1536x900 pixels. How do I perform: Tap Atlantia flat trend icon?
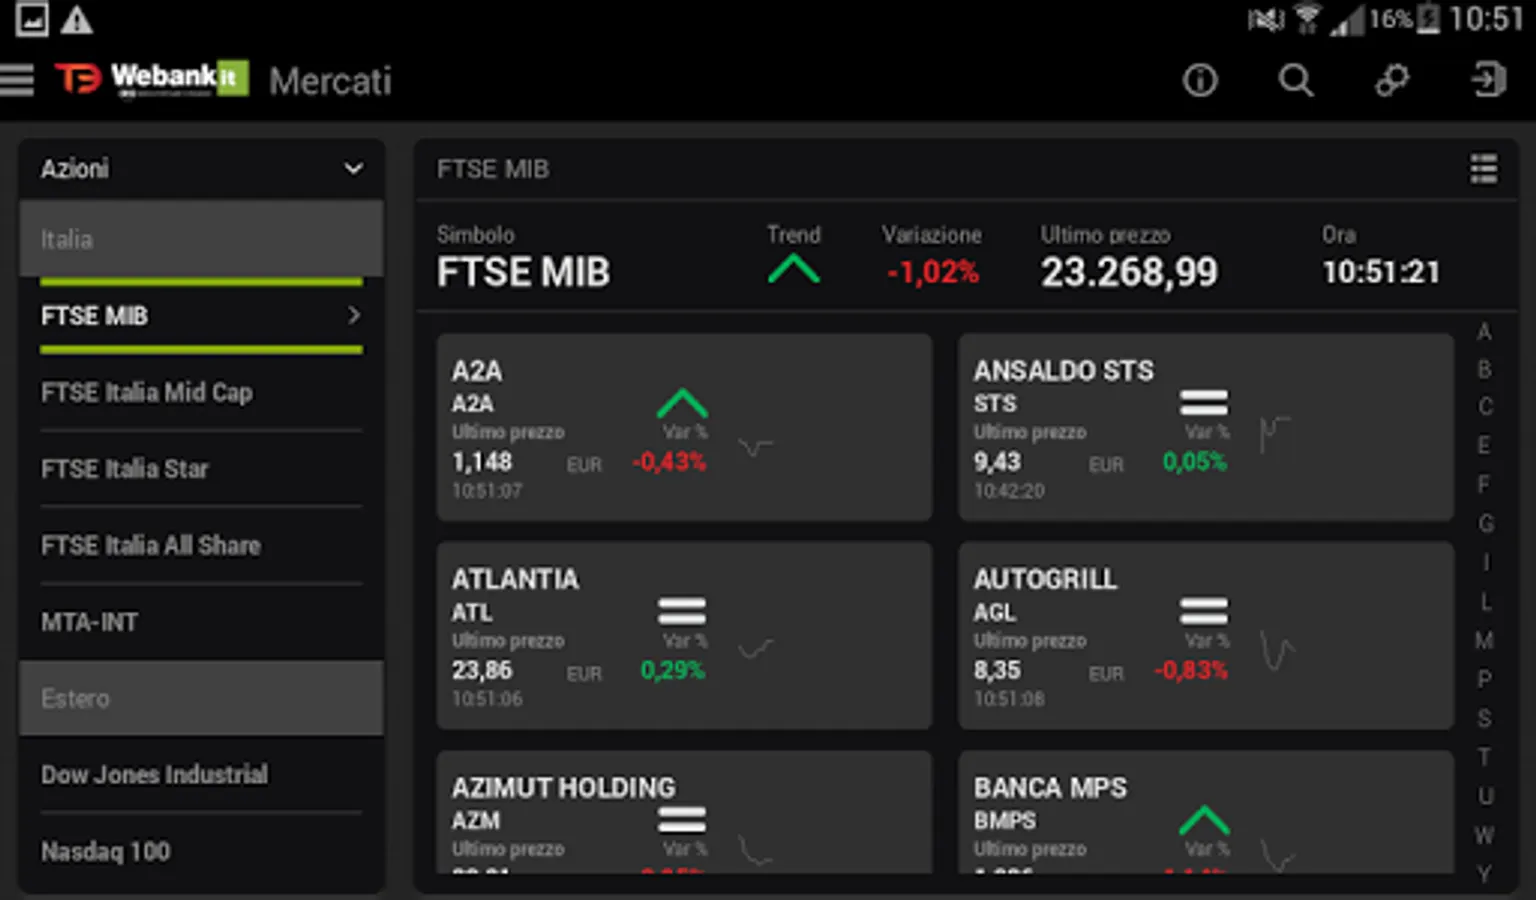tap(682, 611)
